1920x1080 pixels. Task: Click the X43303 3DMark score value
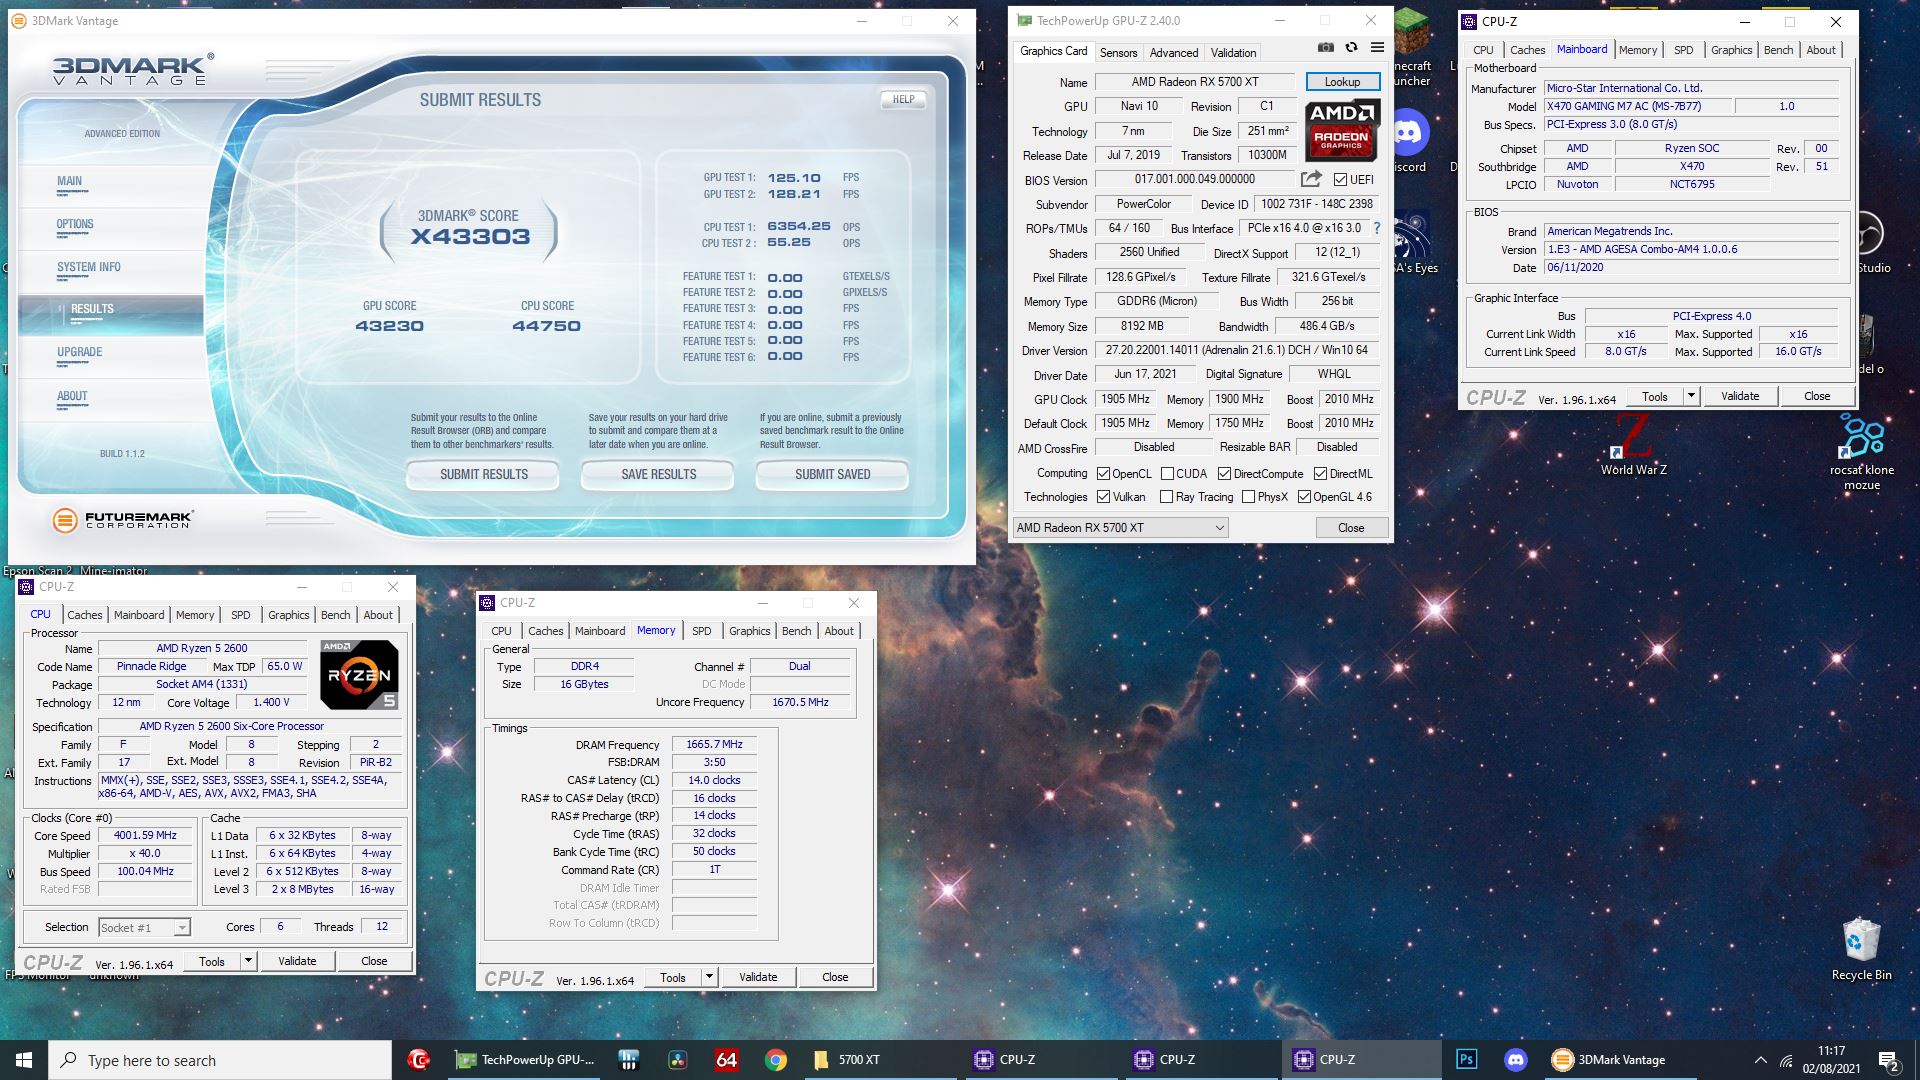click(470, 237)
